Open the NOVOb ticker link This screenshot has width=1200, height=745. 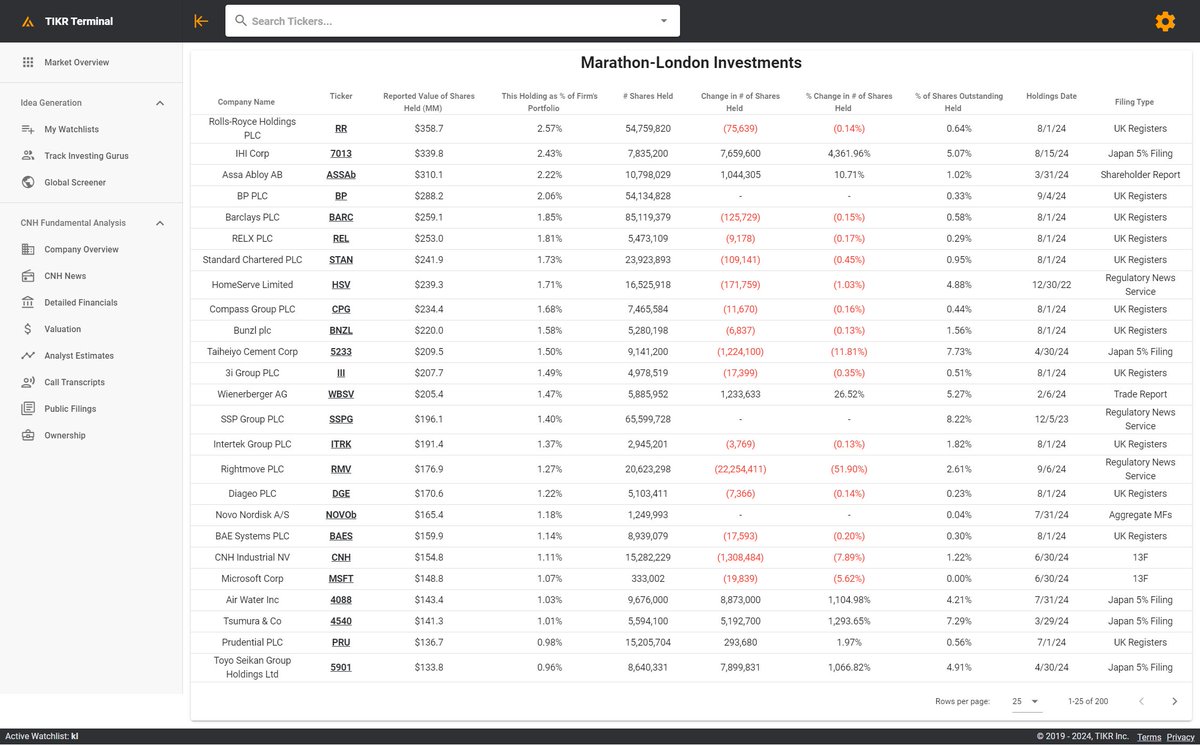coord(341,515)
